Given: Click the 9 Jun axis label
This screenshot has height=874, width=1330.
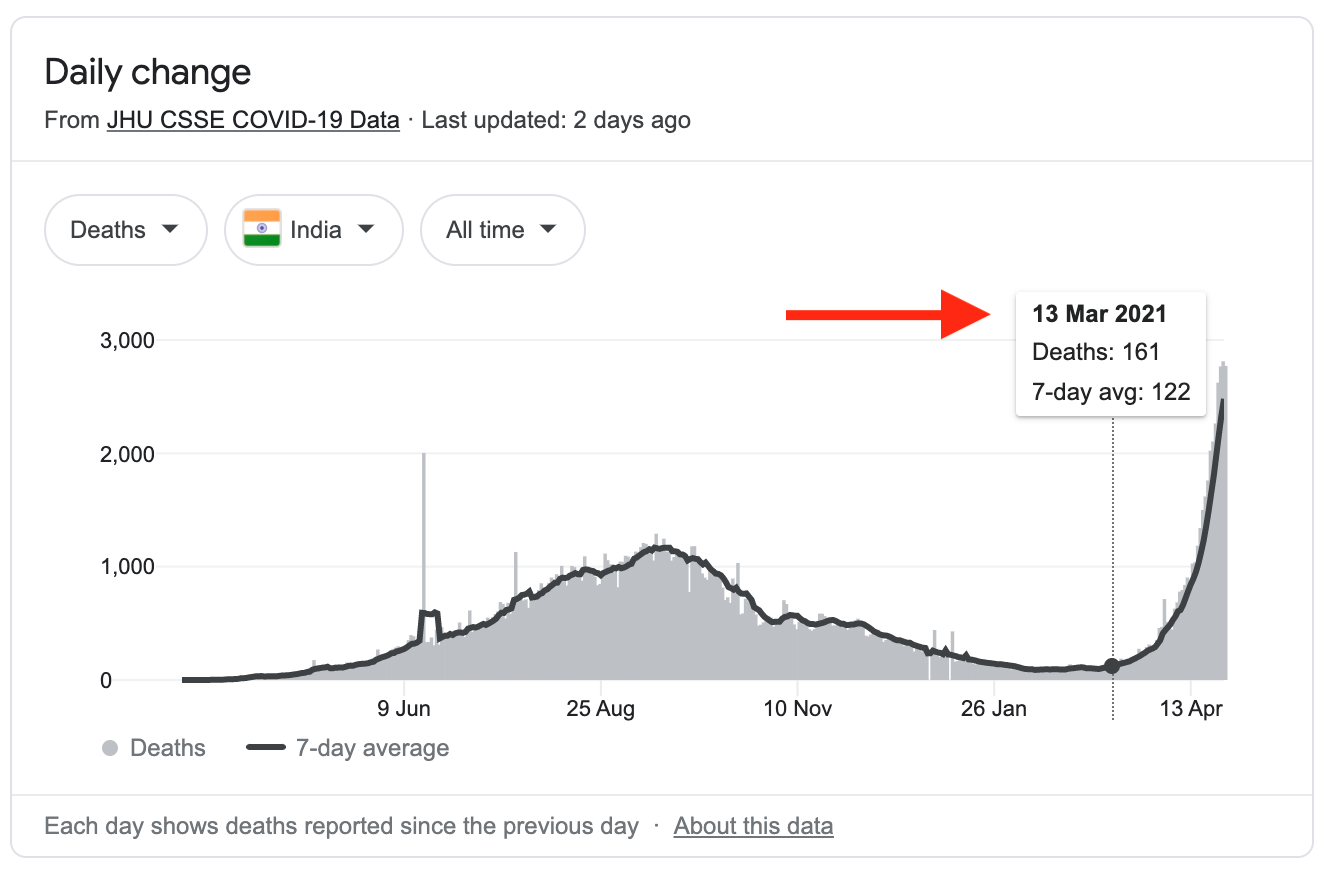Looking at the screenshot, I should pos(404,710).
